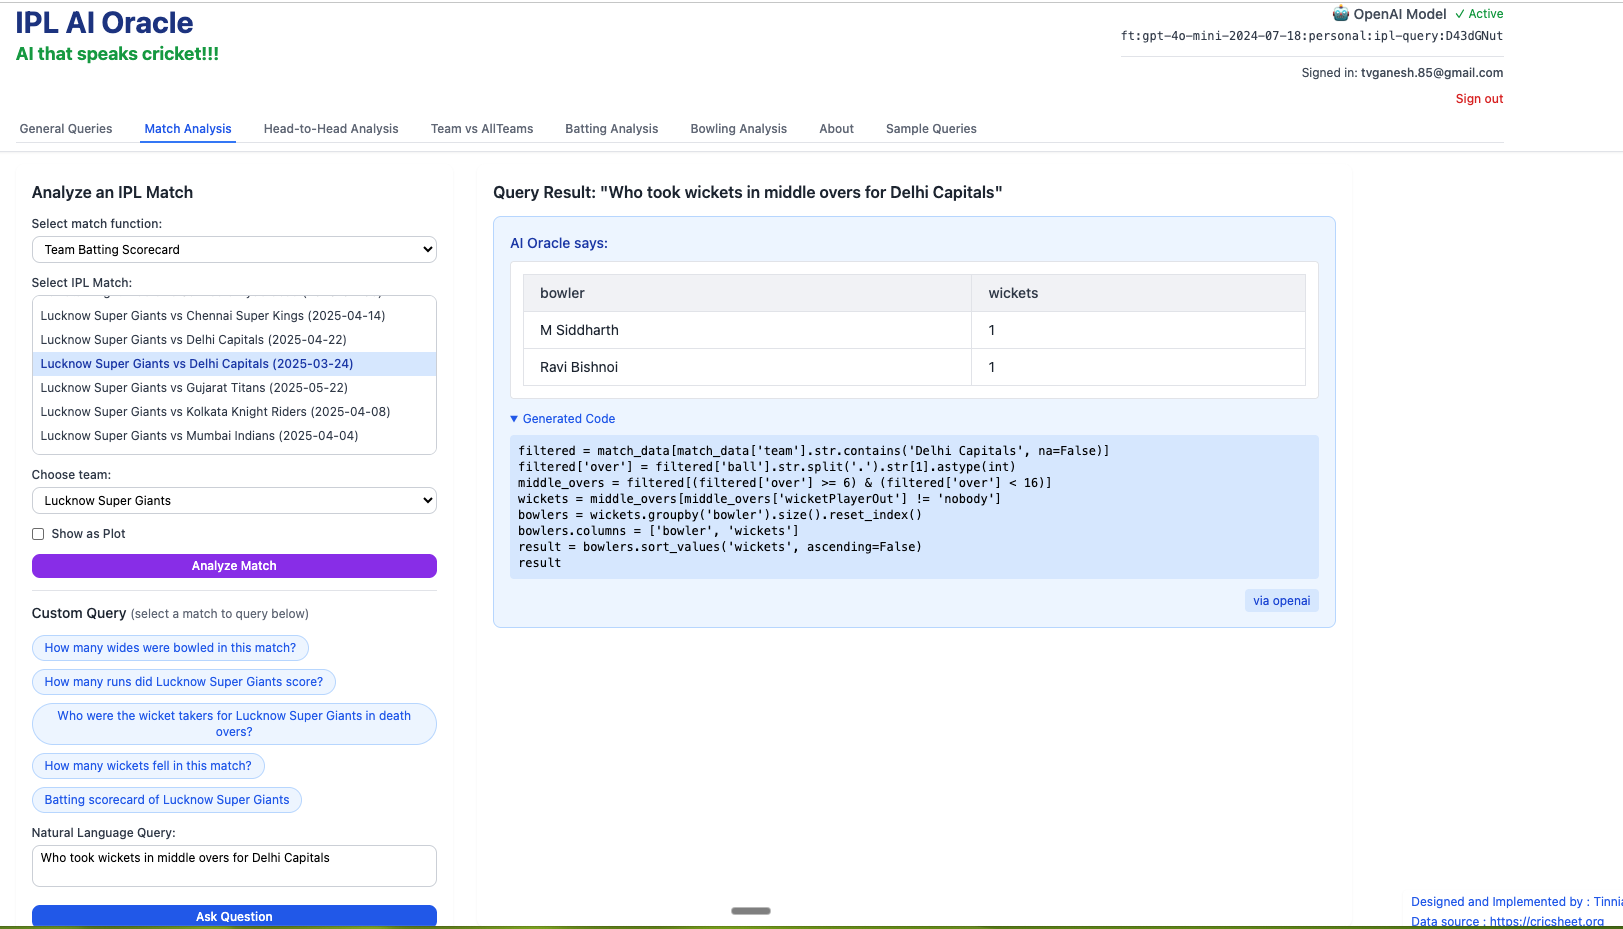Screen dimensions: 1623x929
Task: Go to the Bowling Analysis tab
Action: click(x=738, y=129)
